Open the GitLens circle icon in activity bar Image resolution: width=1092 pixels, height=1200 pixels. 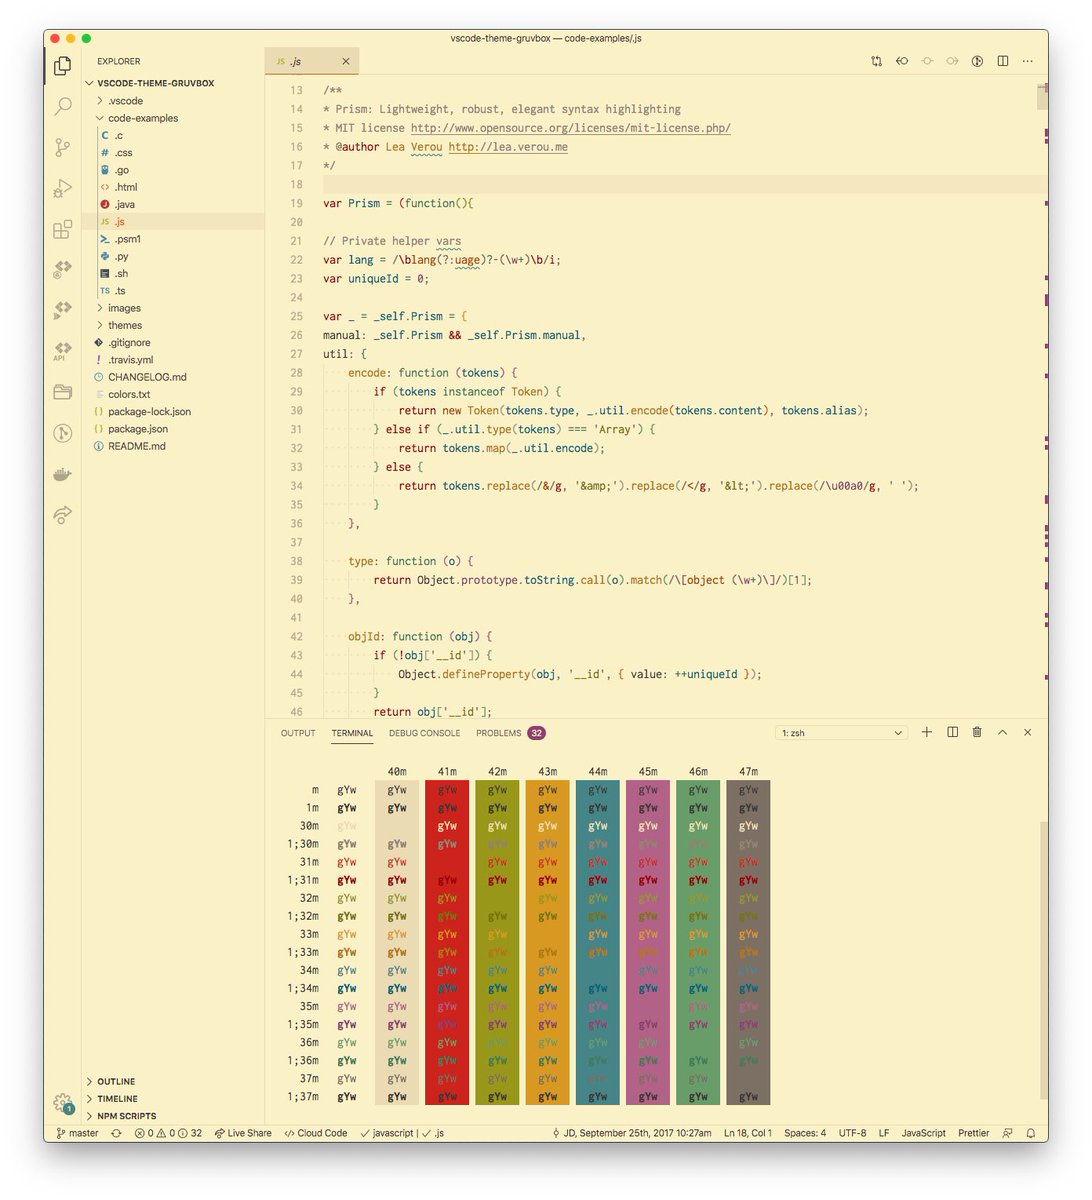(x=62, y=433)
